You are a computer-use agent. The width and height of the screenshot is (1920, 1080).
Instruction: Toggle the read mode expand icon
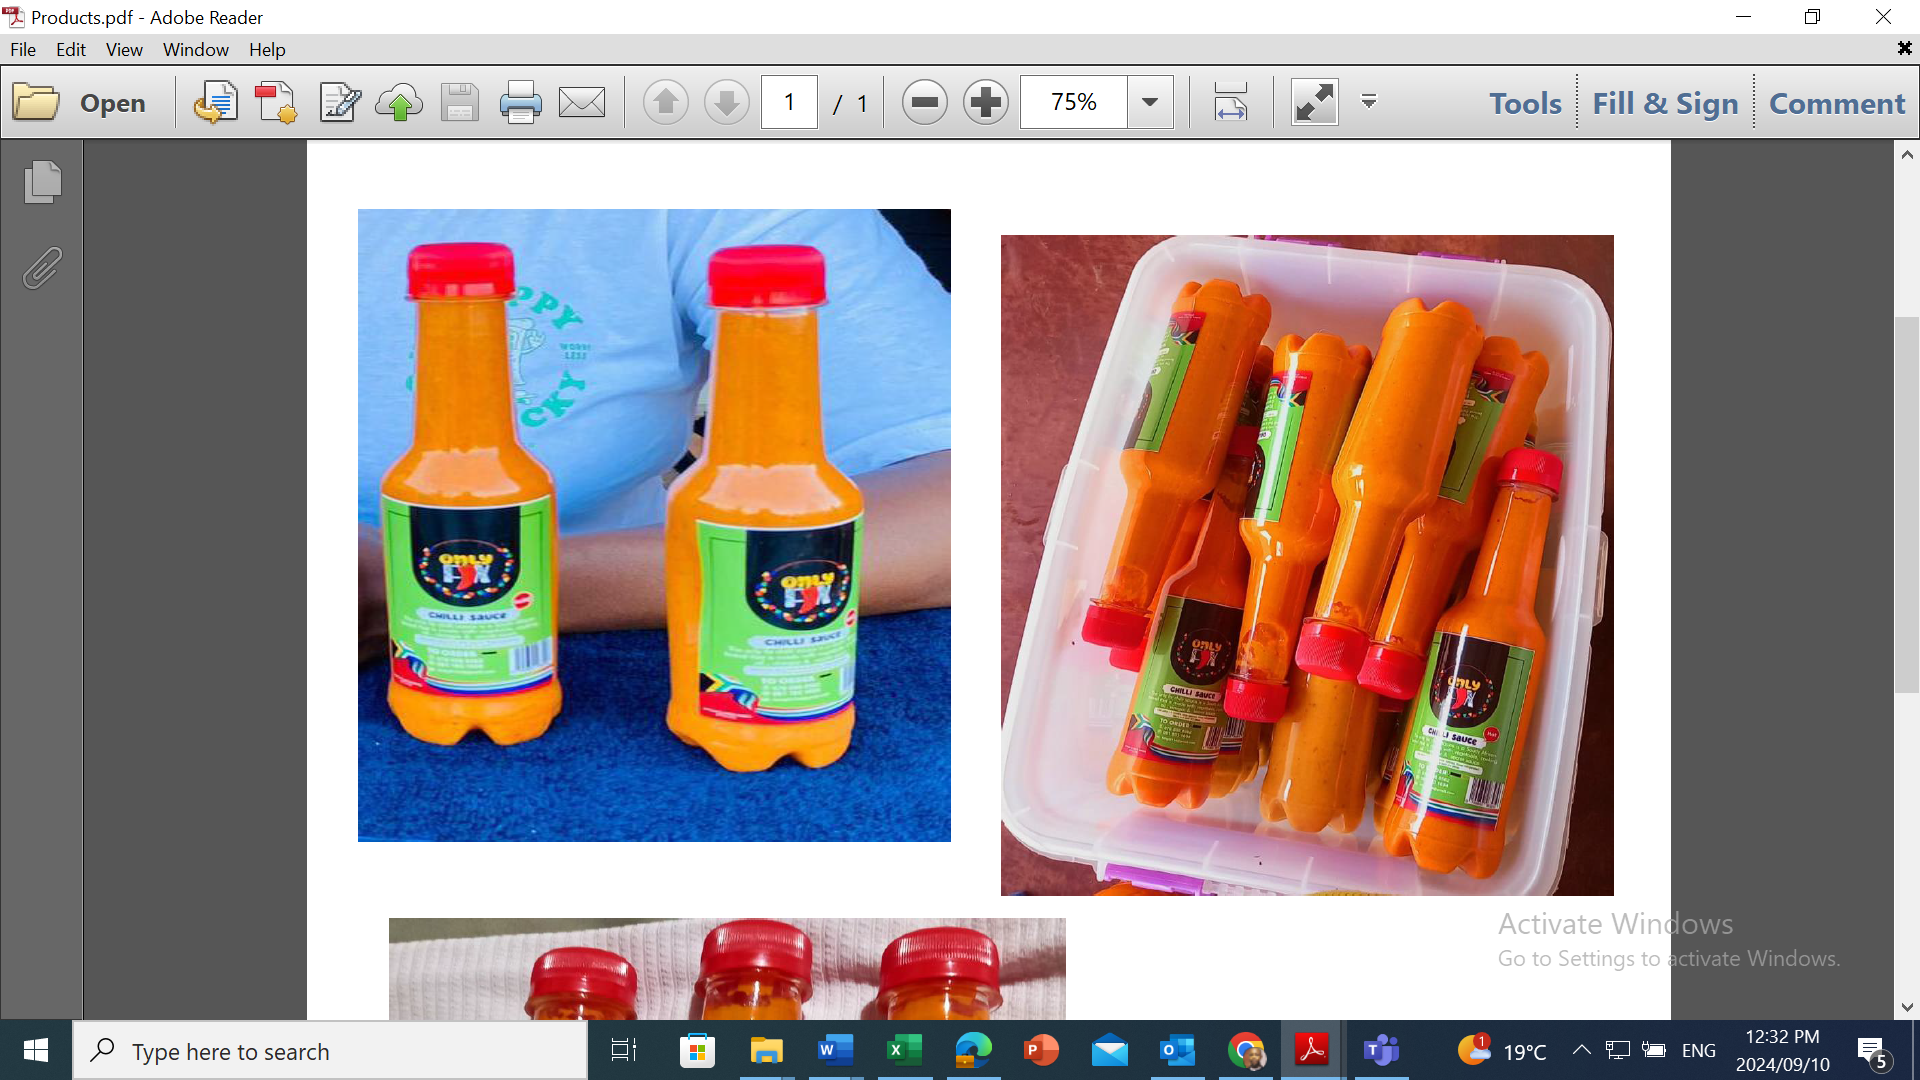click(x=1314, y=102)
